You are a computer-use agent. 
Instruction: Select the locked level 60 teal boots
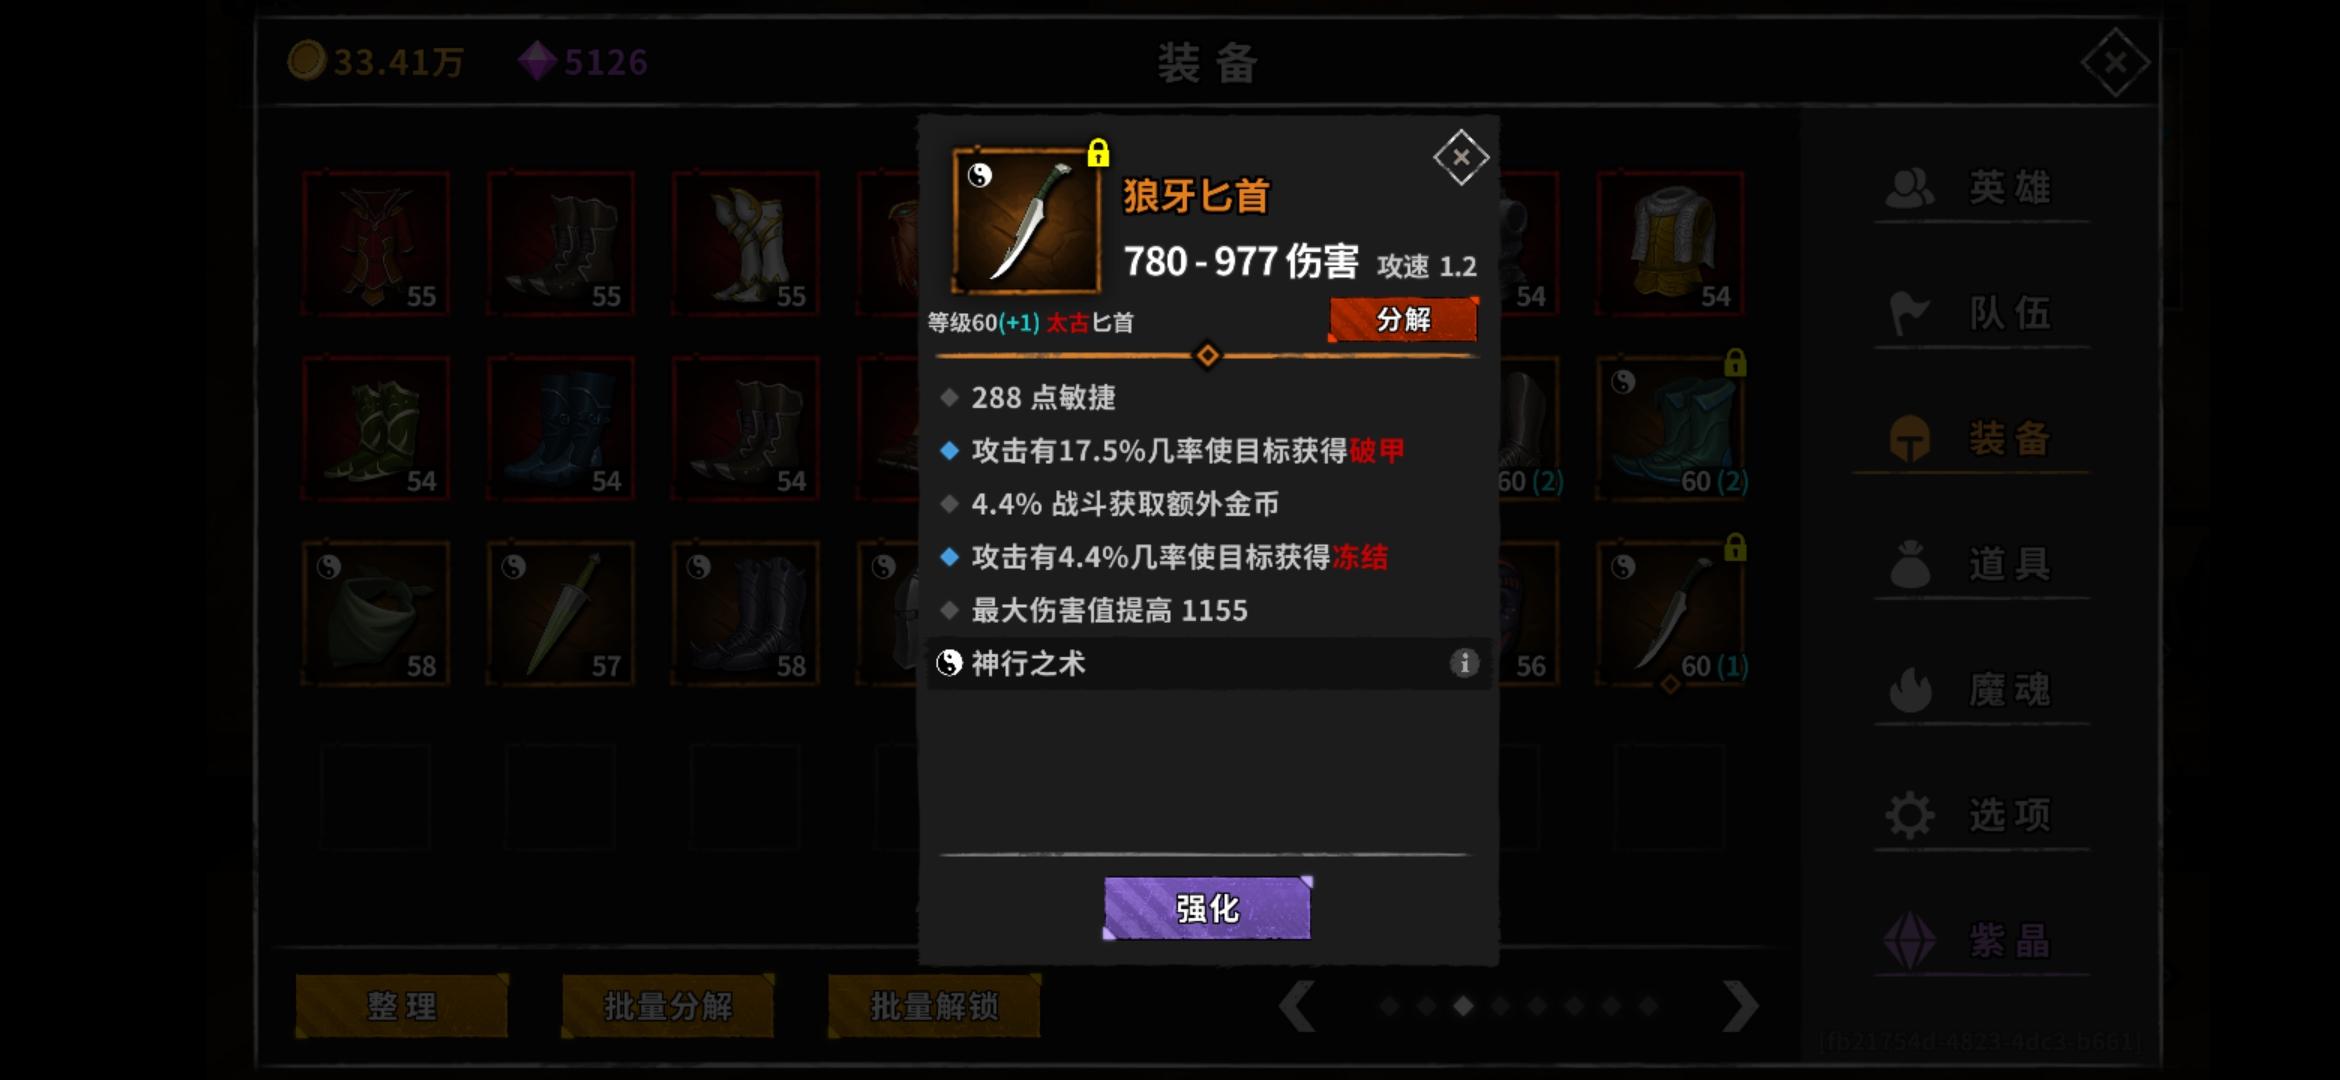click(x=1671, y=429)
